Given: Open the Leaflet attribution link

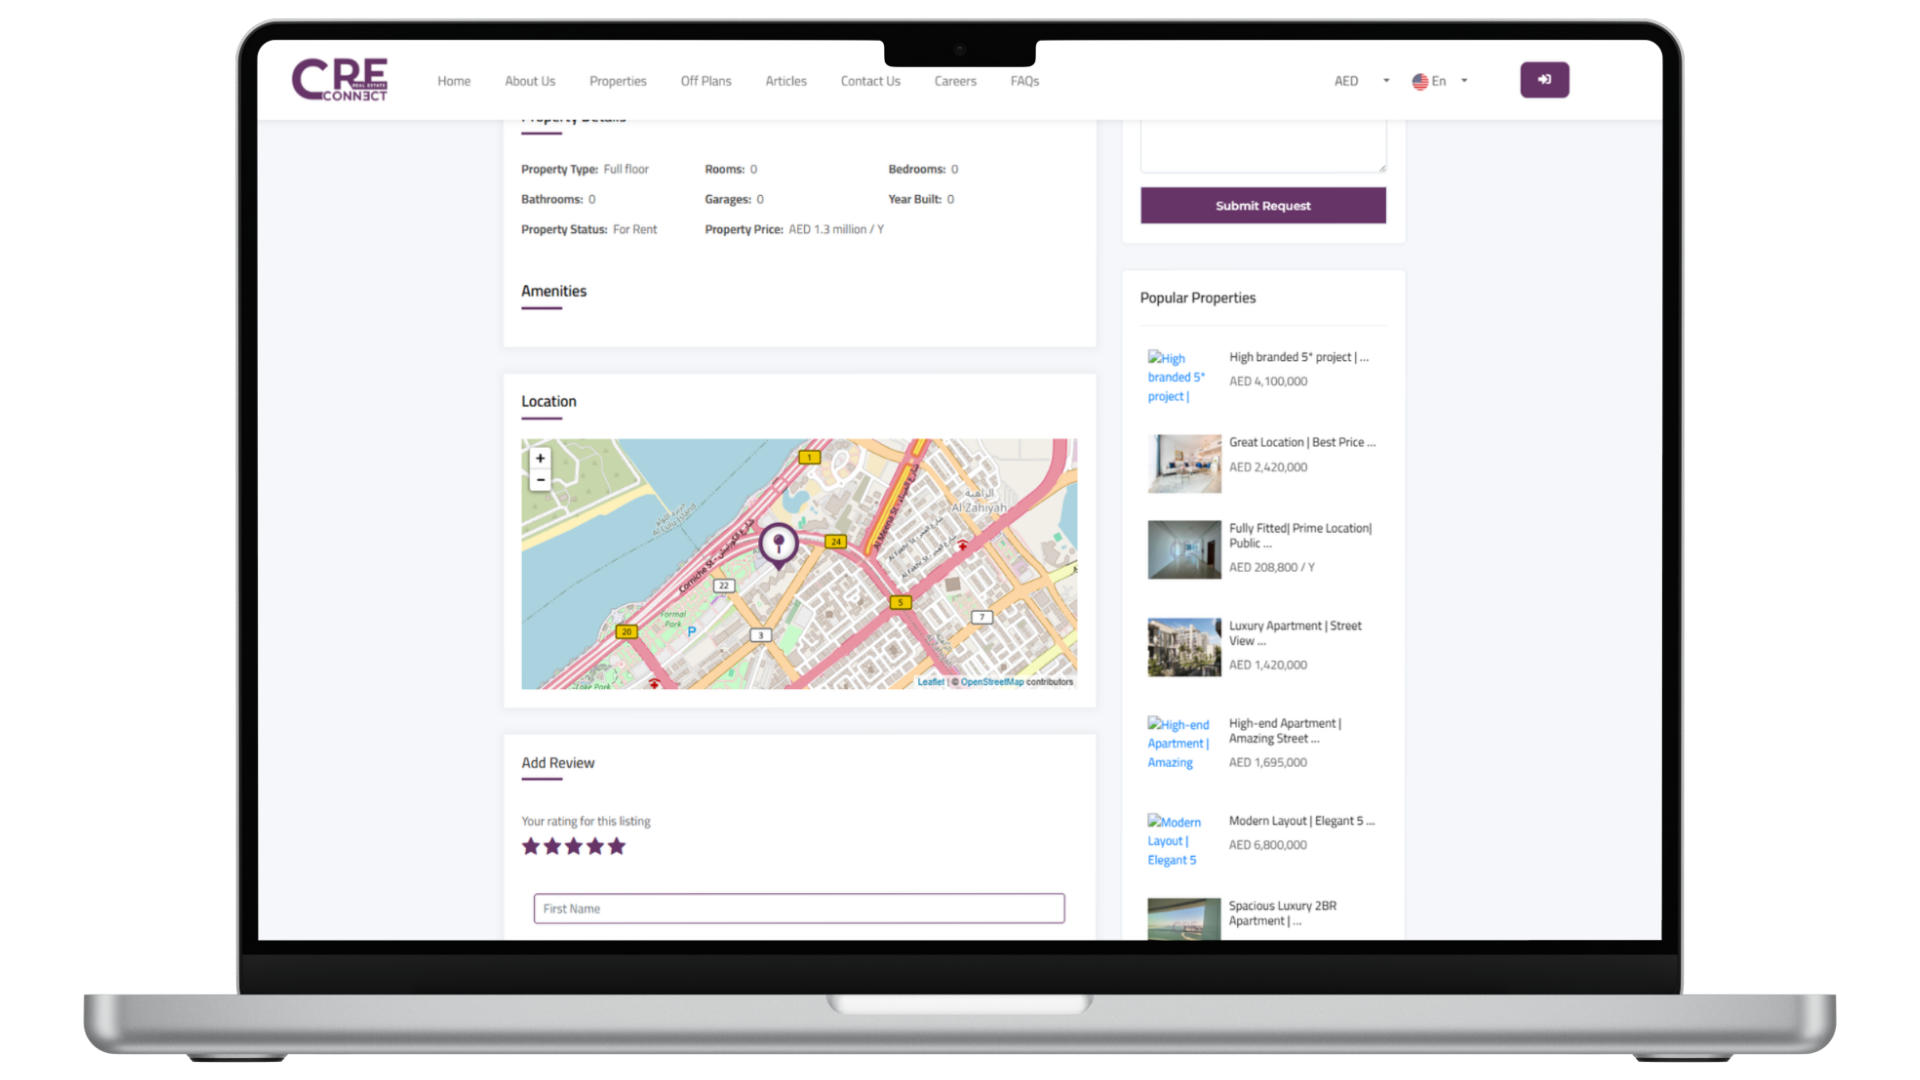Looking at the screenshot, I should coord(931,682).
